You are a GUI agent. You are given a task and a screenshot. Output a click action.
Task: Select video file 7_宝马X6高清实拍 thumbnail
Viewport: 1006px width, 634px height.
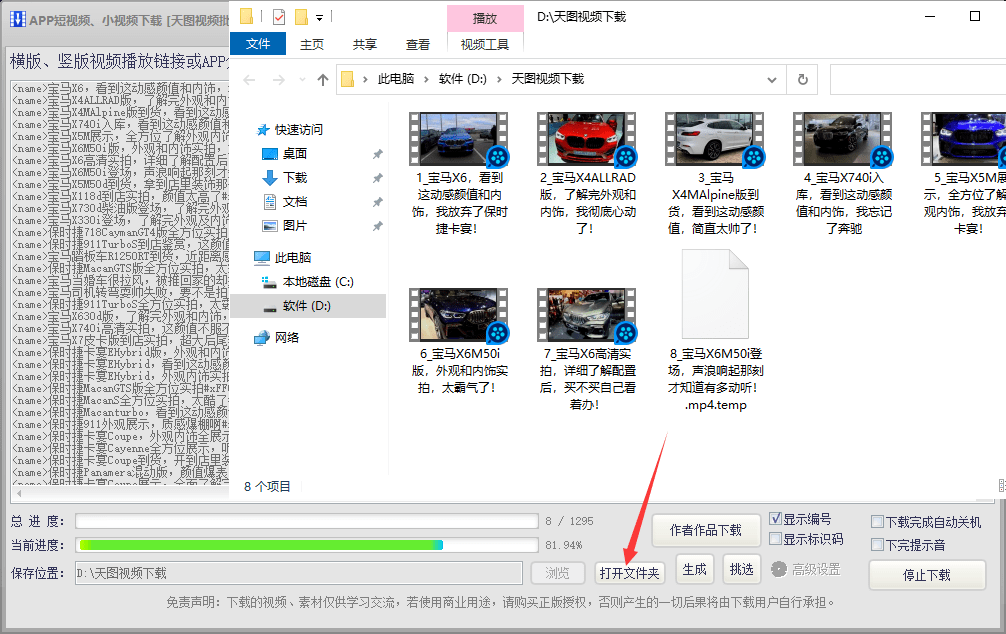(x=586, y=314)
